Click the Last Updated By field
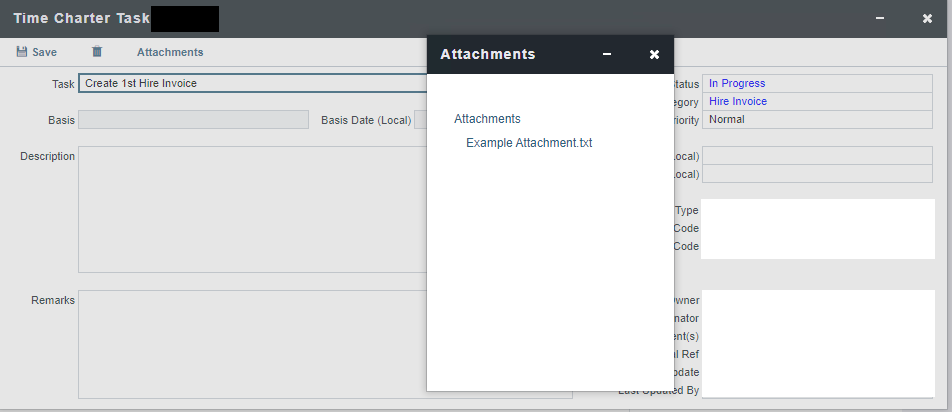Viewport: 952px width, 412px height. (818, 390)
